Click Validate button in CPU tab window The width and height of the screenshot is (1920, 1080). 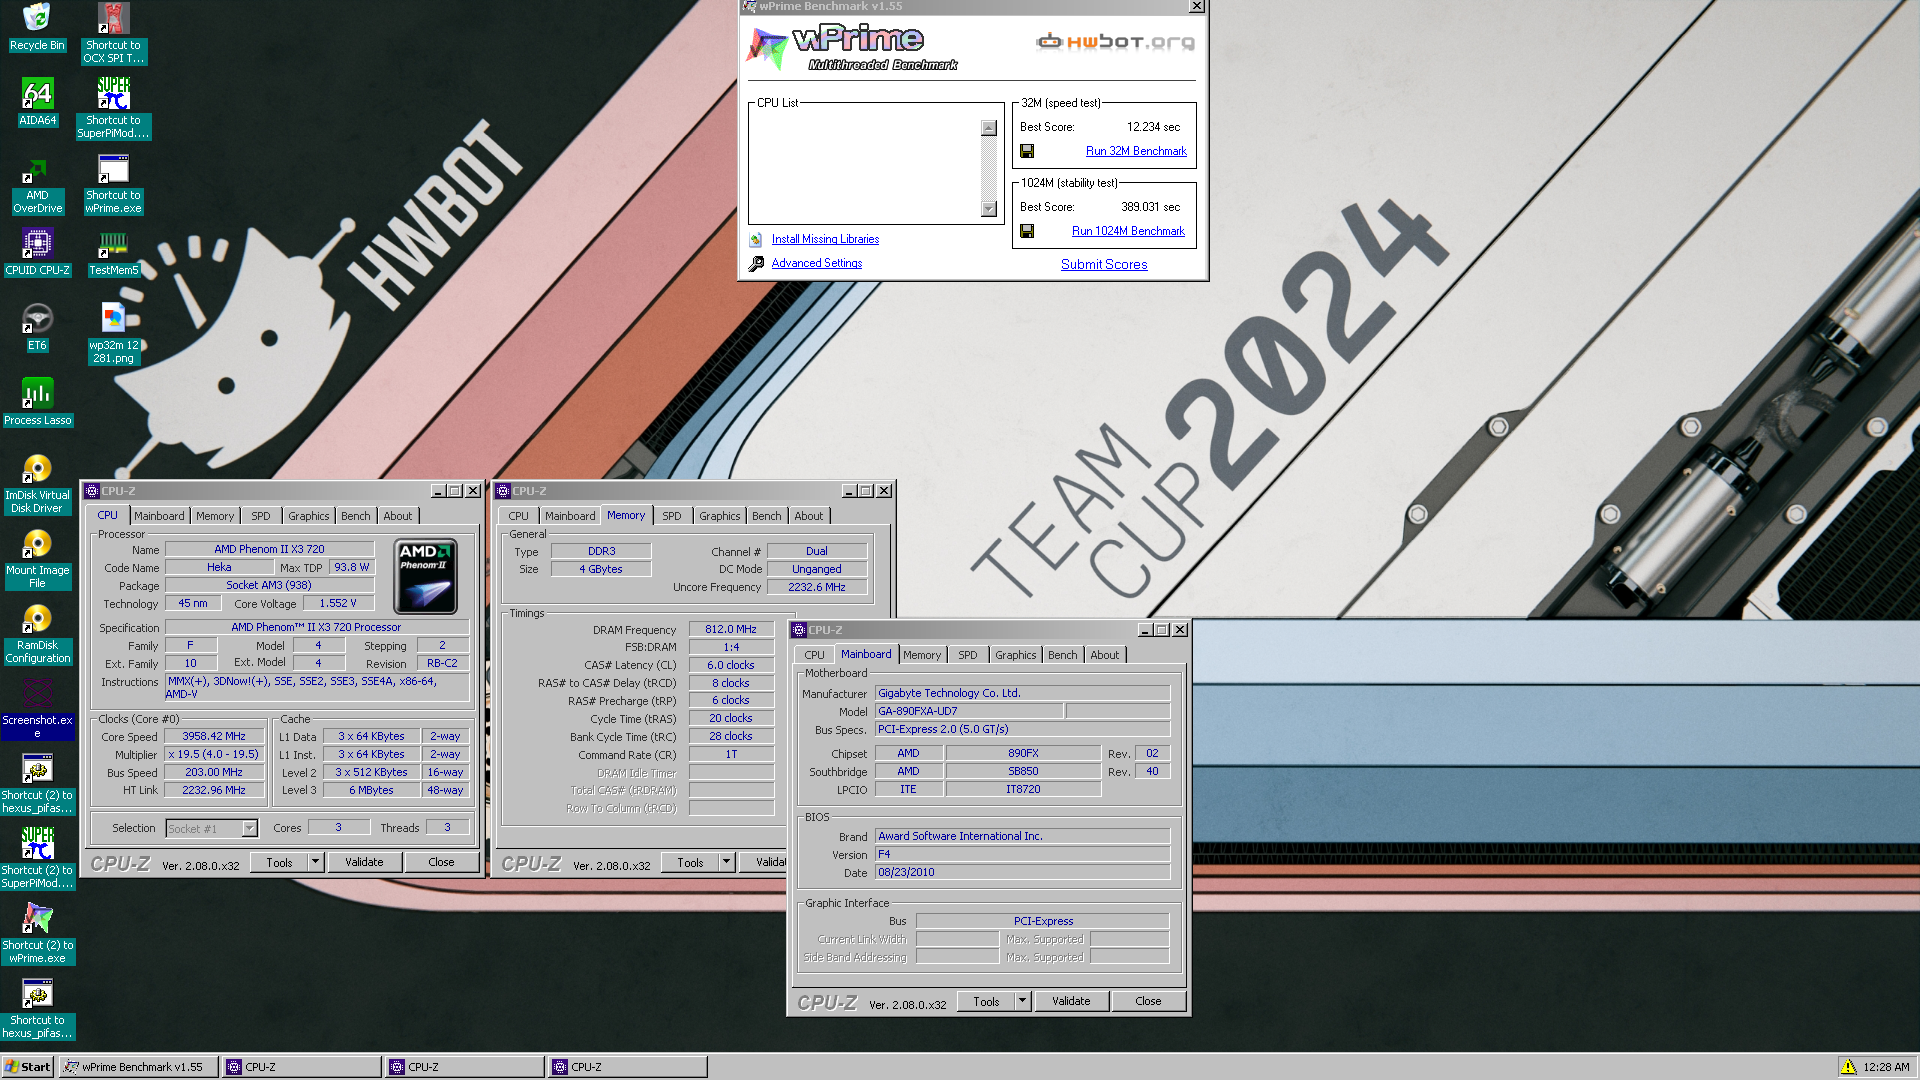coord(364,862)
